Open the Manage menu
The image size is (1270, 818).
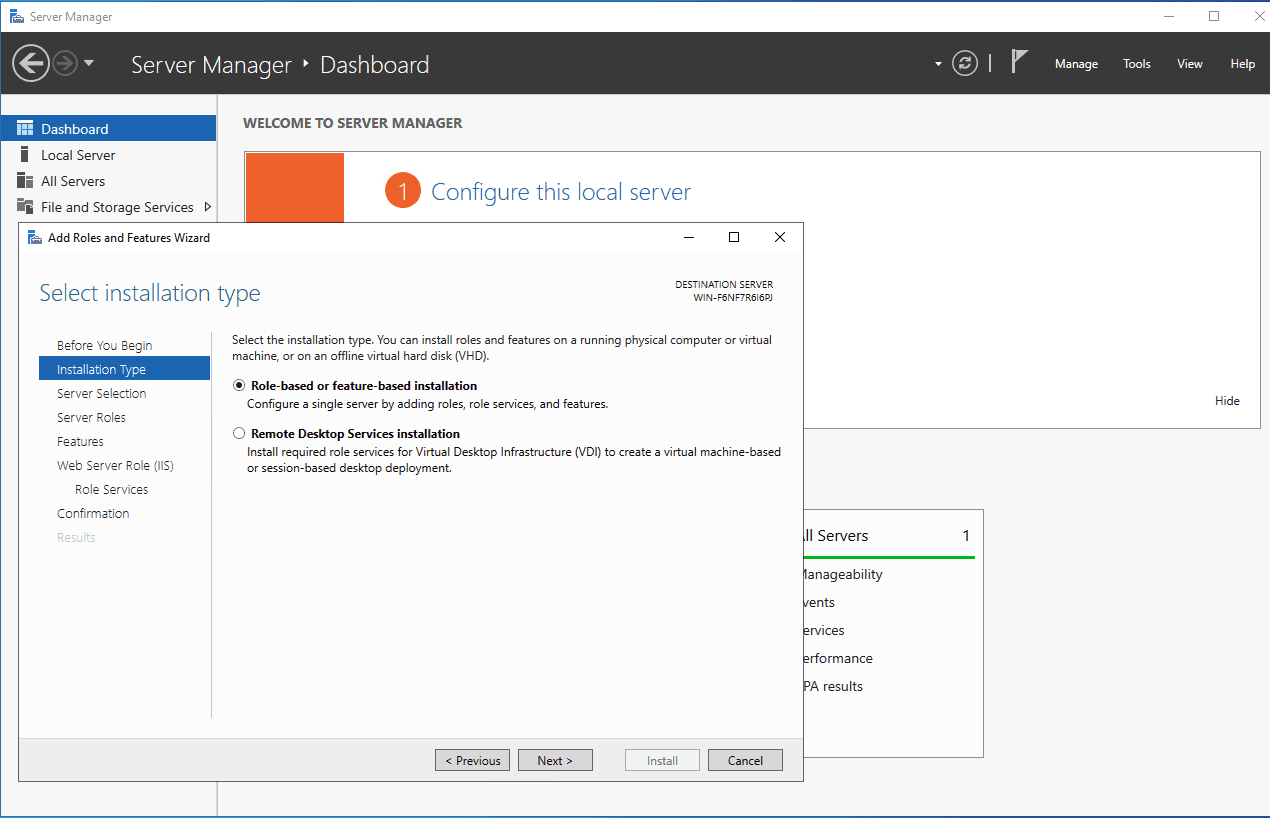1076,64
